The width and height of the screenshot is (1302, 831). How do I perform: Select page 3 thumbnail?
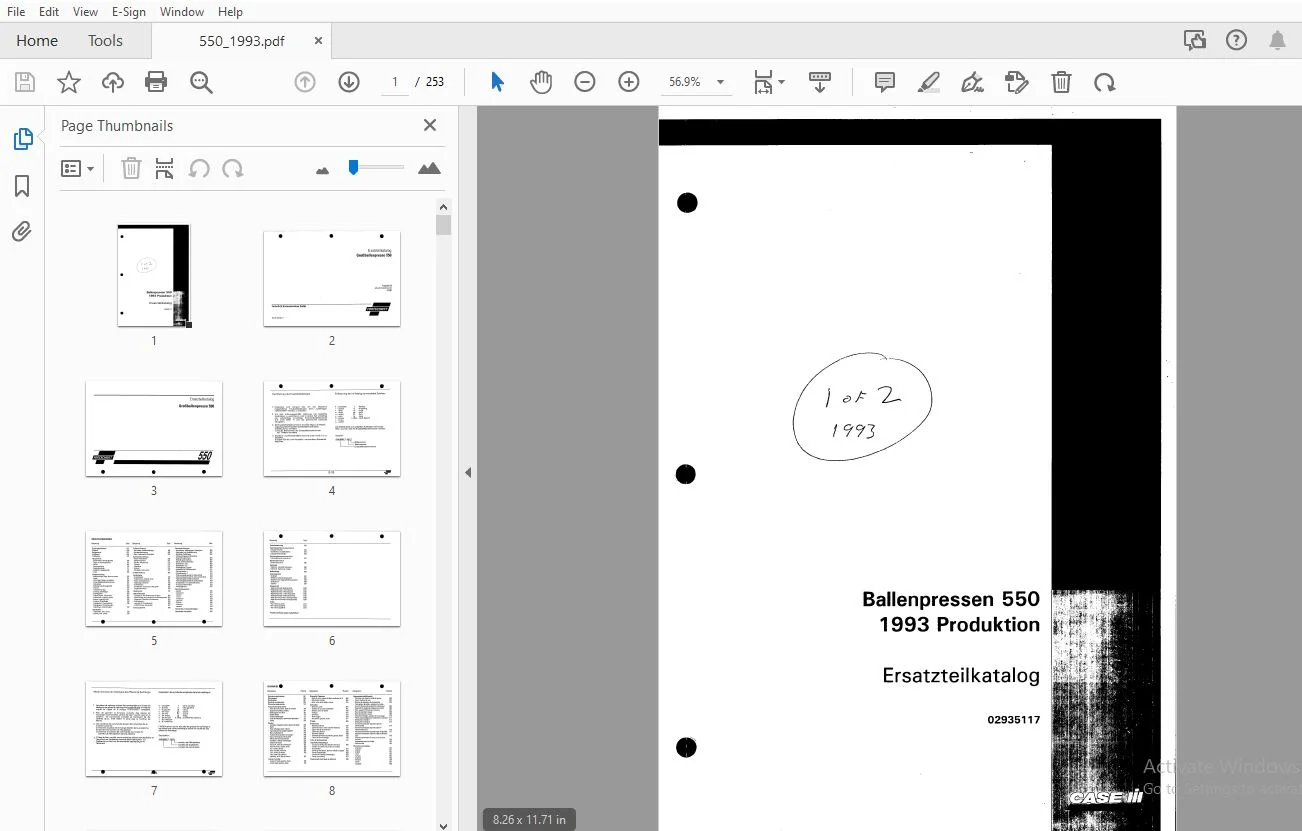point(154,429)
